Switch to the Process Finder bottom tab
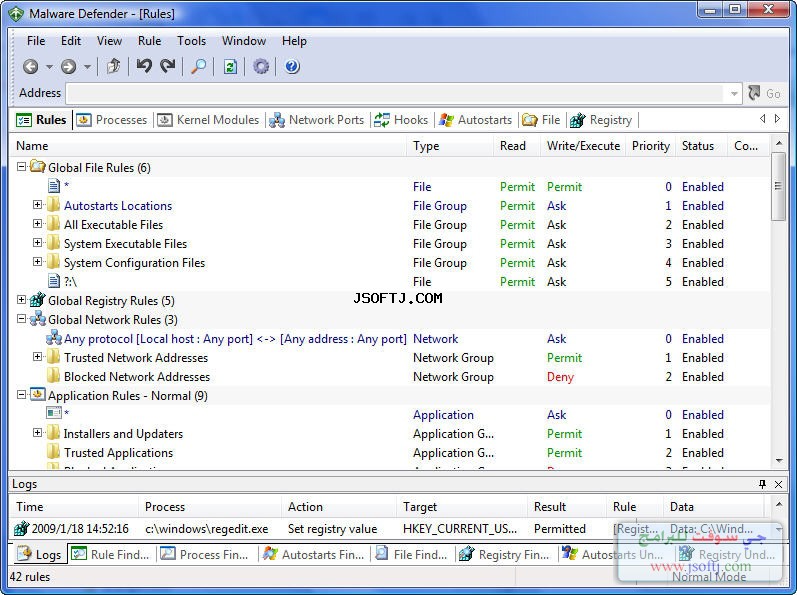The image size is (797, 595). [x=204, y=555]
